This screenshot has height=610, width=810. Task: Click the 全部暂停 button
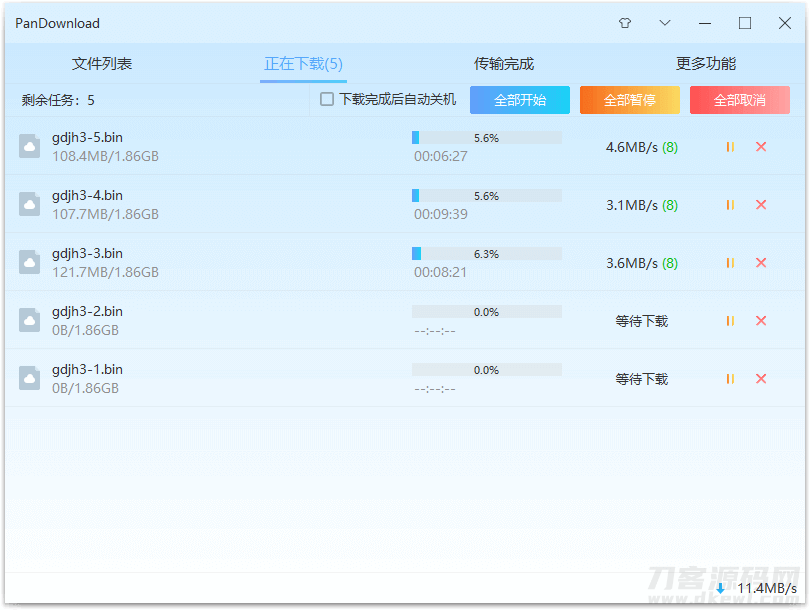point(630,100)
